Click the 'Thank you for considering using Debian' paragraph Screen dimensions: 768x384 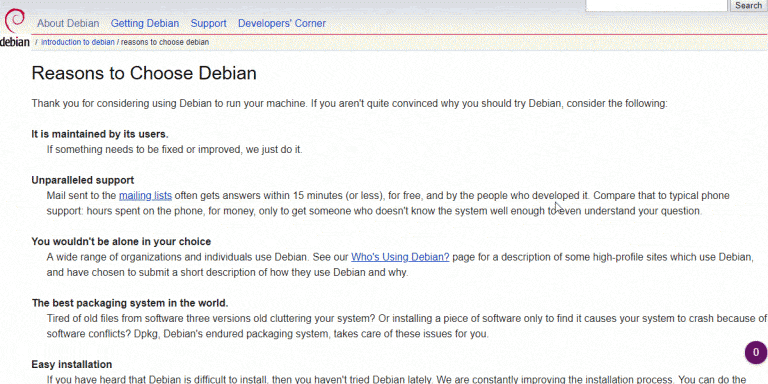349,104
